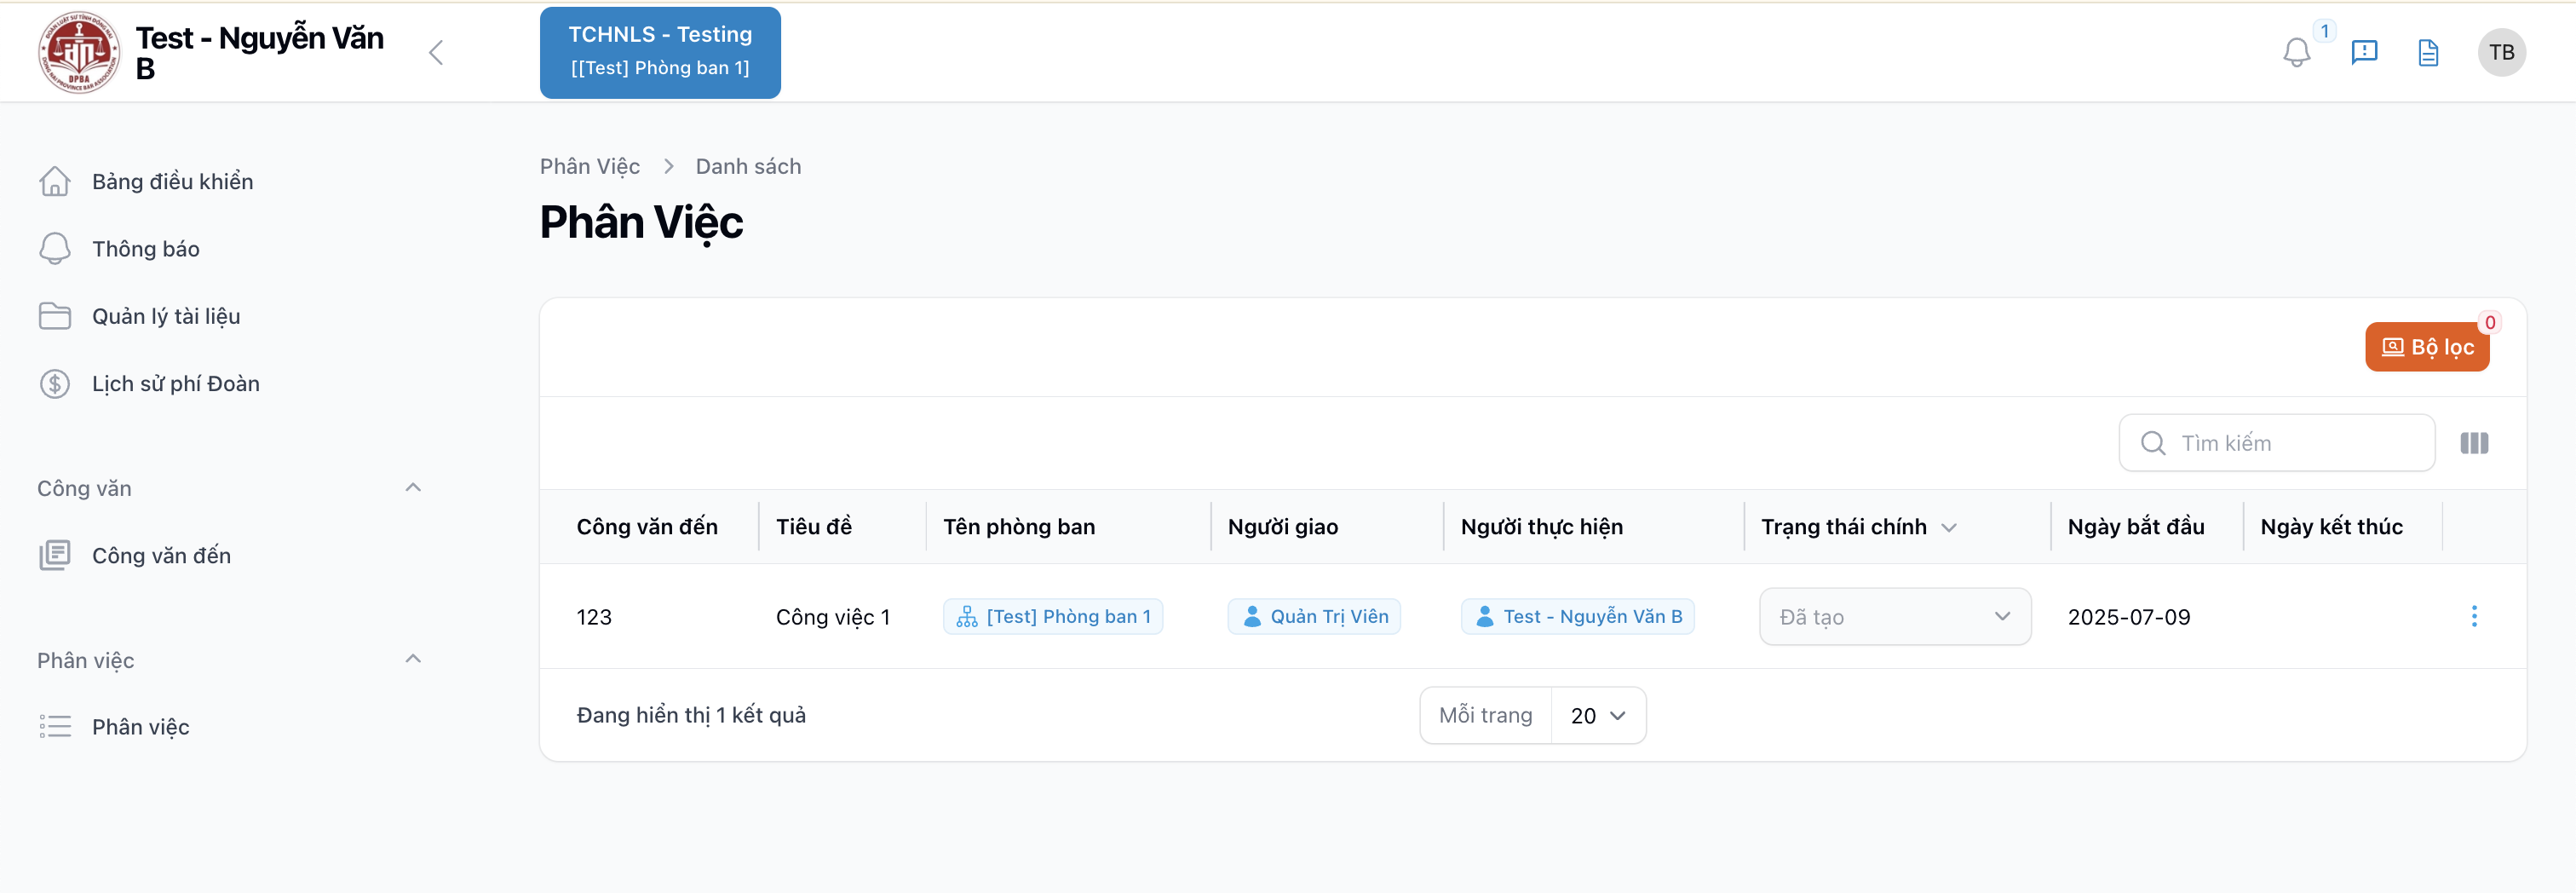The image size is (2576, 893).
Task: Collapse sidebar with the left chevron
Action: [x=436, y=53]
